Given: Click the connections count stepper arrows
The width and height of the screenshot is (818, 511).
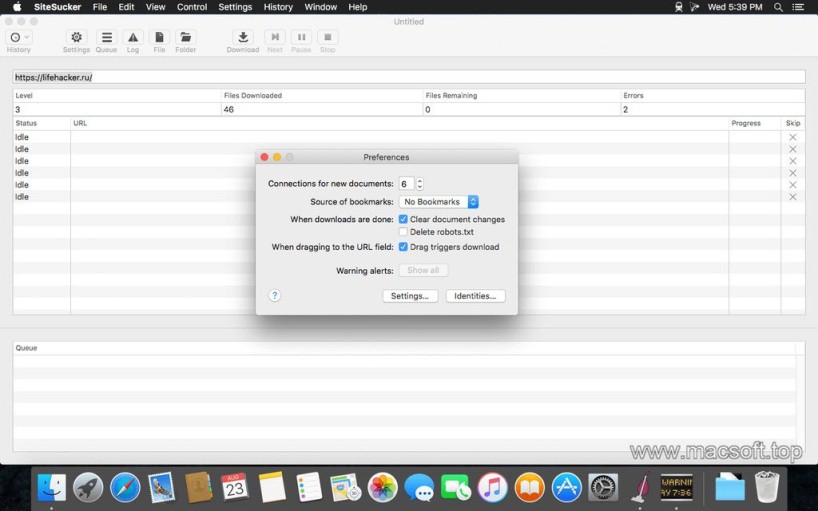Looking at the screenshot, I should (x=420, y=184).
